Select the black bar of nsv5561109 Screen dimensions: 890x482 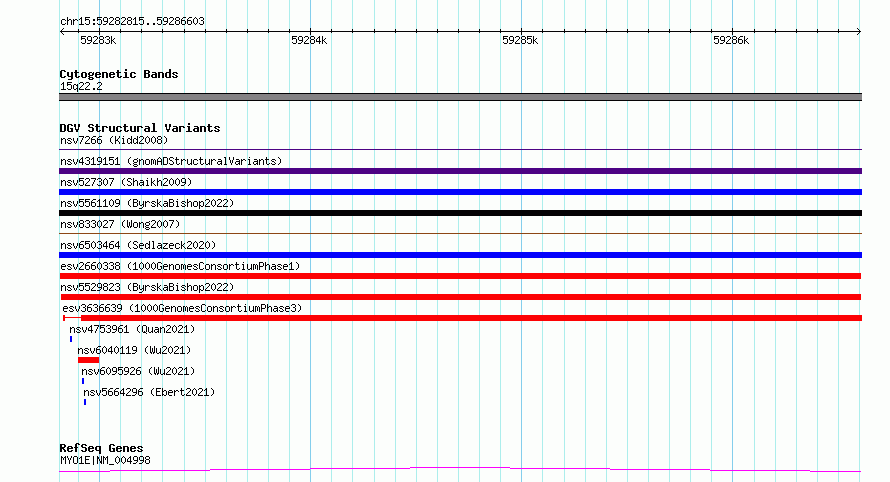460,213
